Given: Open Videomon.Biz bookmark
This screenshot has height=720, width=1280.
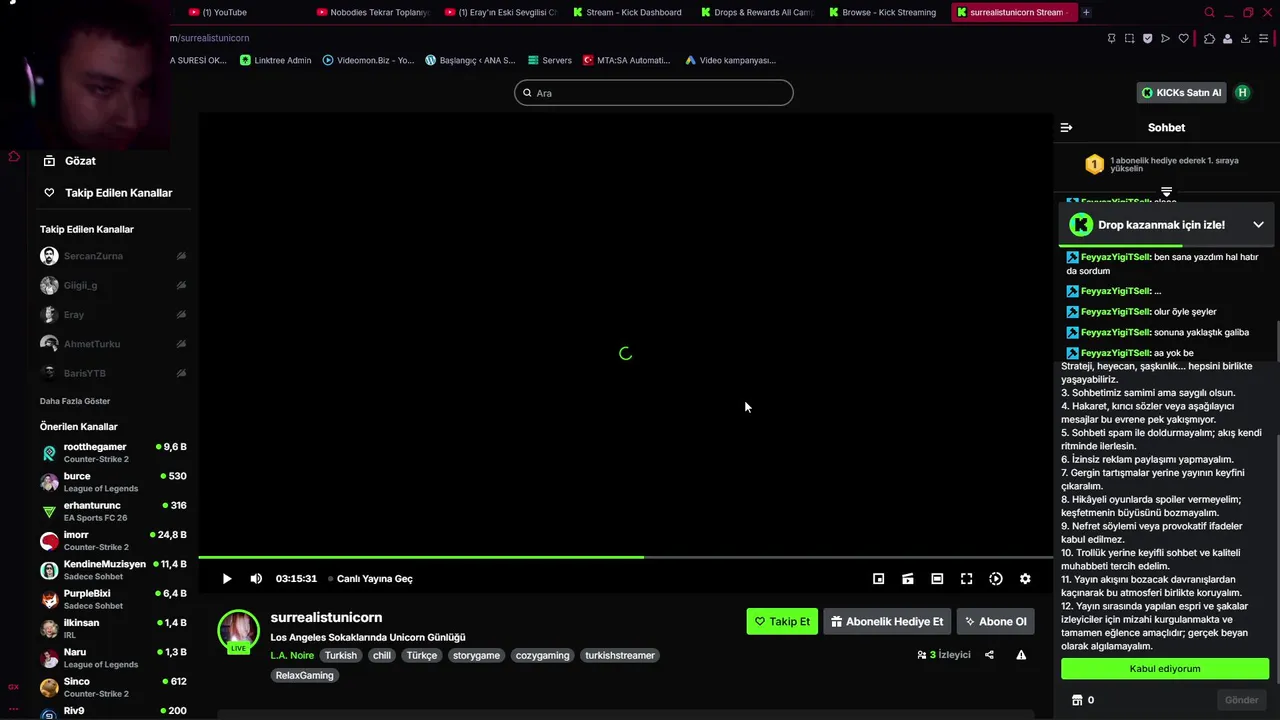Looking at the screenshot, I should 368,60.
